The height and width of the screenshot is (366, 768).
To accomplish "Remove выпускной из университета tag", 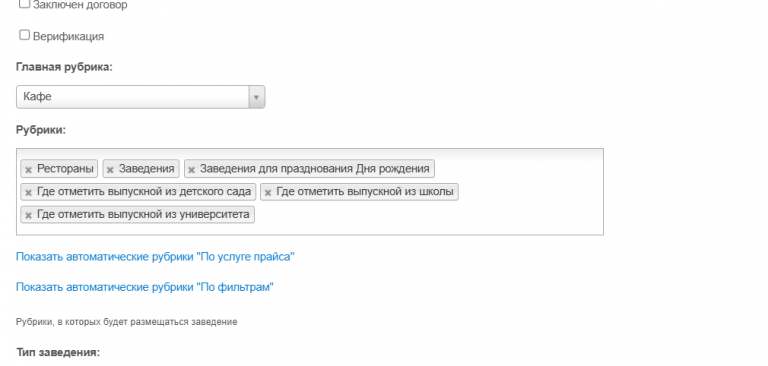I will tap(28, 215).
